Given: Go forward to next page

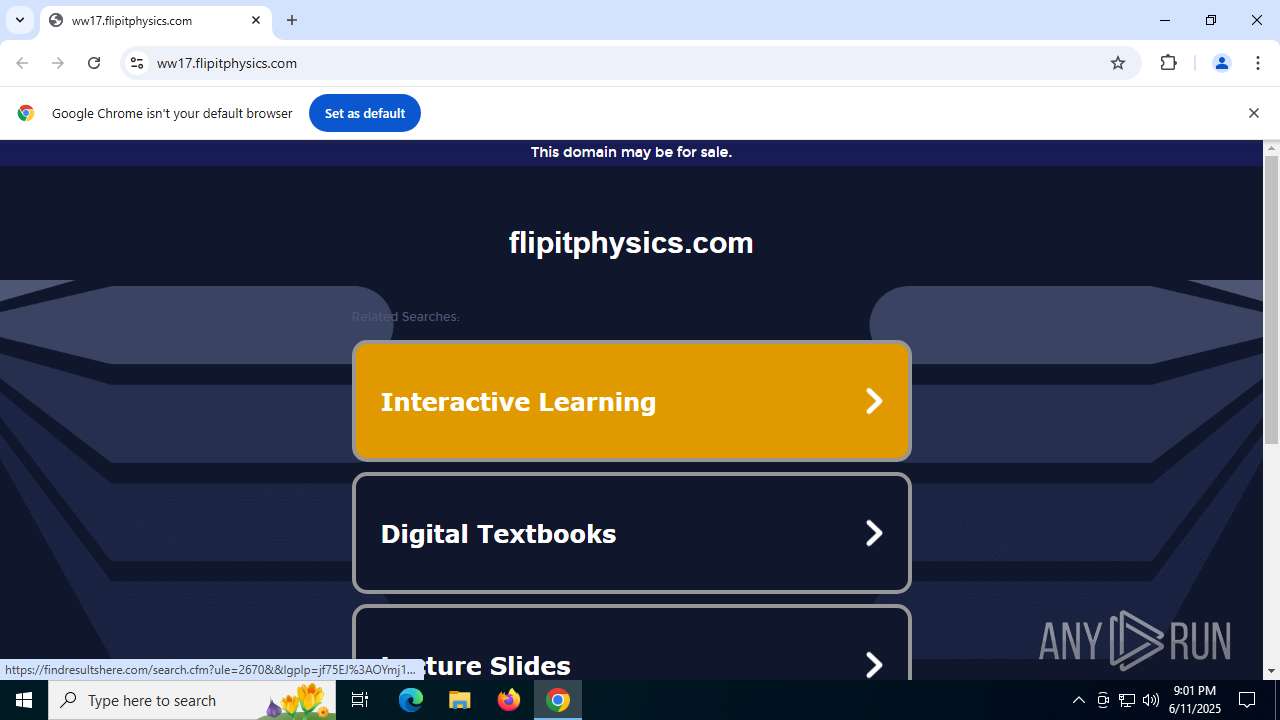Looking at the screenshot, I should [58, 63].
